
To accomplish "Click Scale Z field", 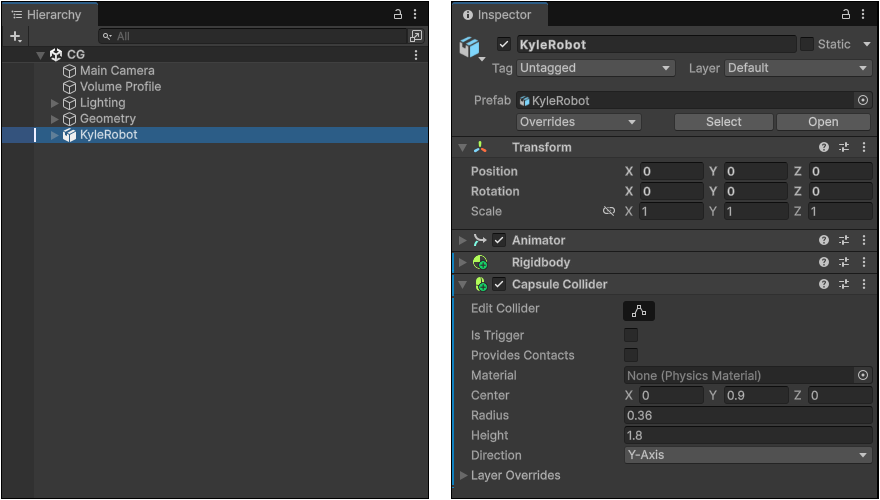I will pyautogui.click(x=840, y=212).
